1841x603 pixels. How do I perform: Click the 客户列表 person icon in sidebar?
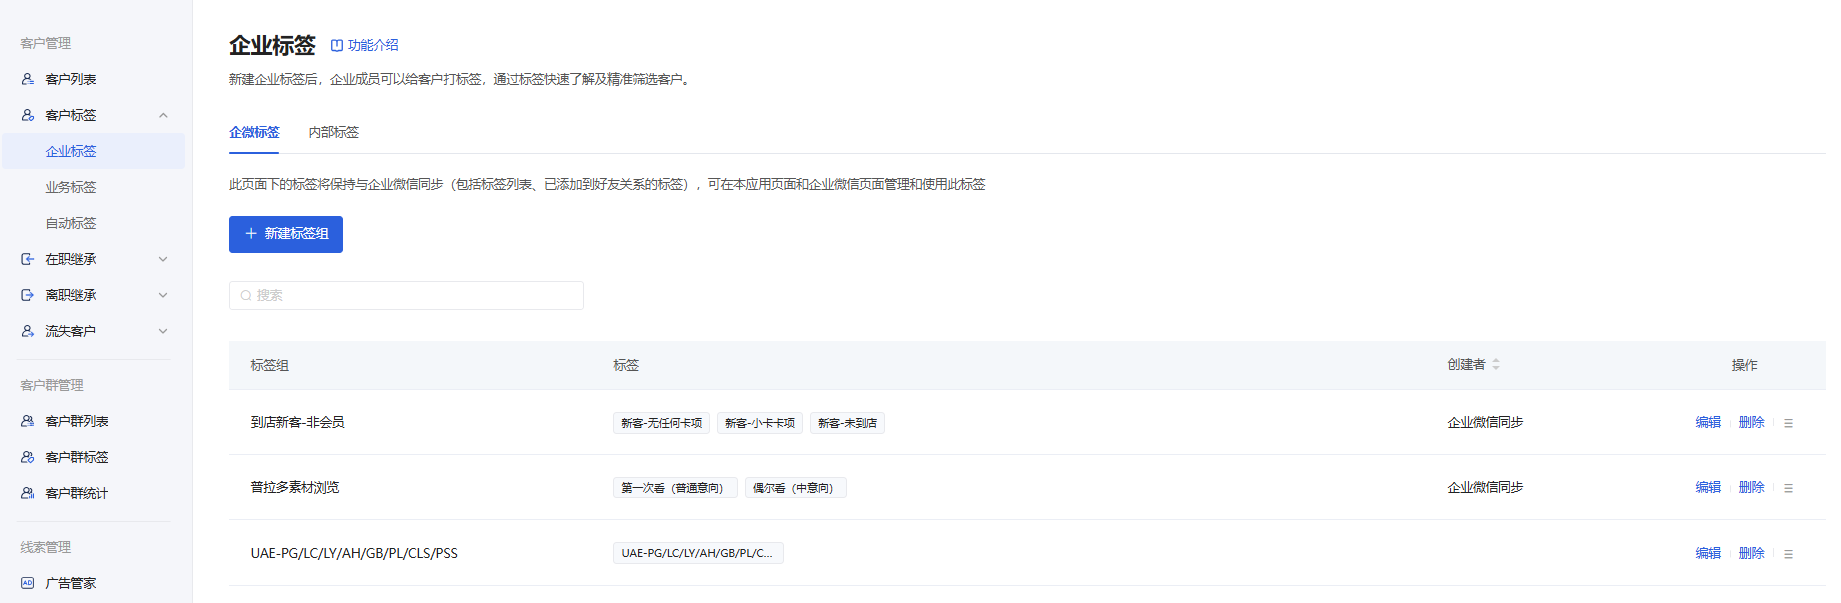[28, 79]
